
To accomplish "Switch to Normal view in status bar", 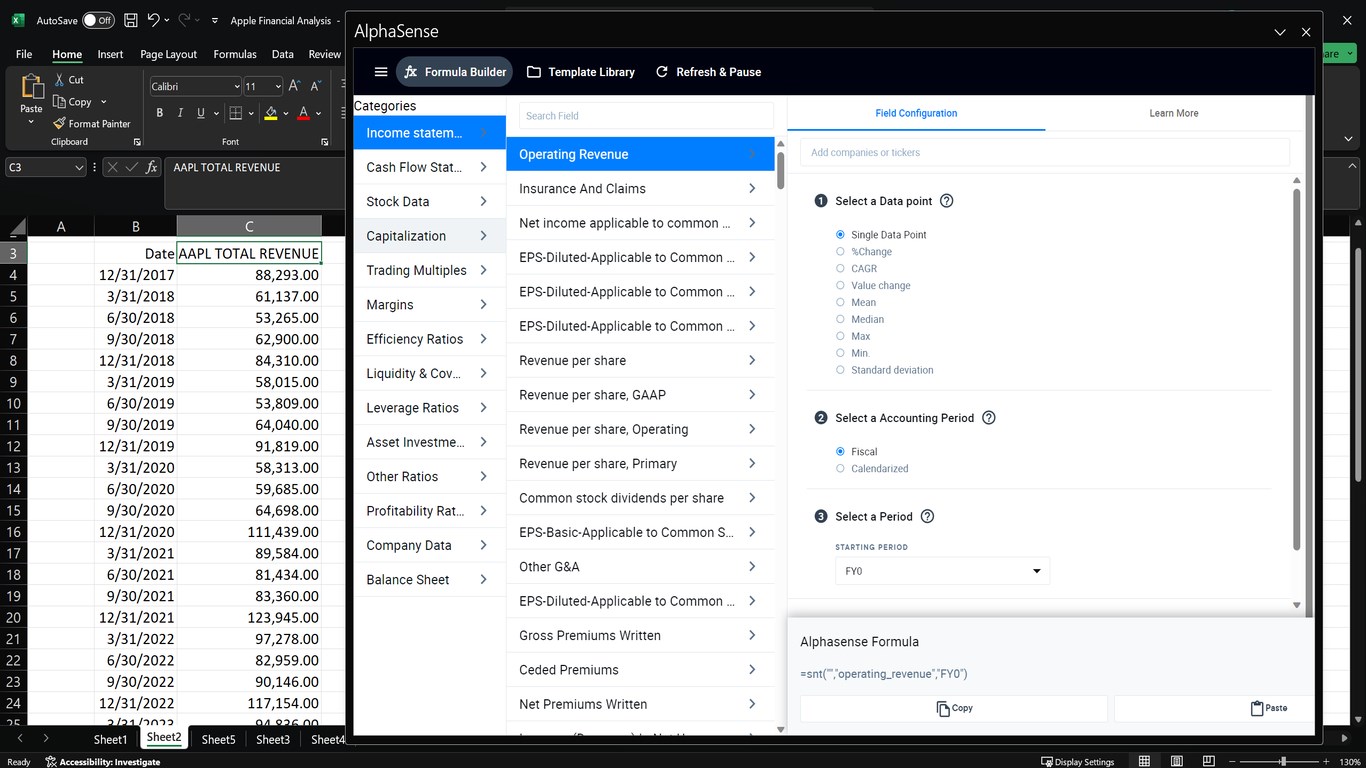I will click(x=1144, y=762).
